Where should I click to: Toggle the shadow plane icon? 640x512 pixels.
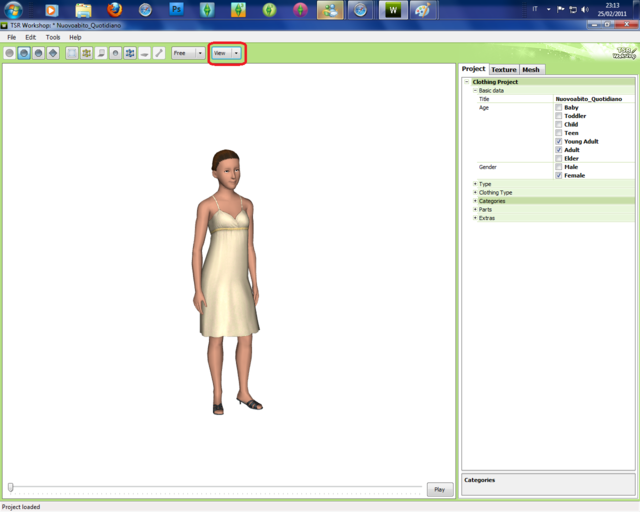pyautogui.click(x=101, y=53)
